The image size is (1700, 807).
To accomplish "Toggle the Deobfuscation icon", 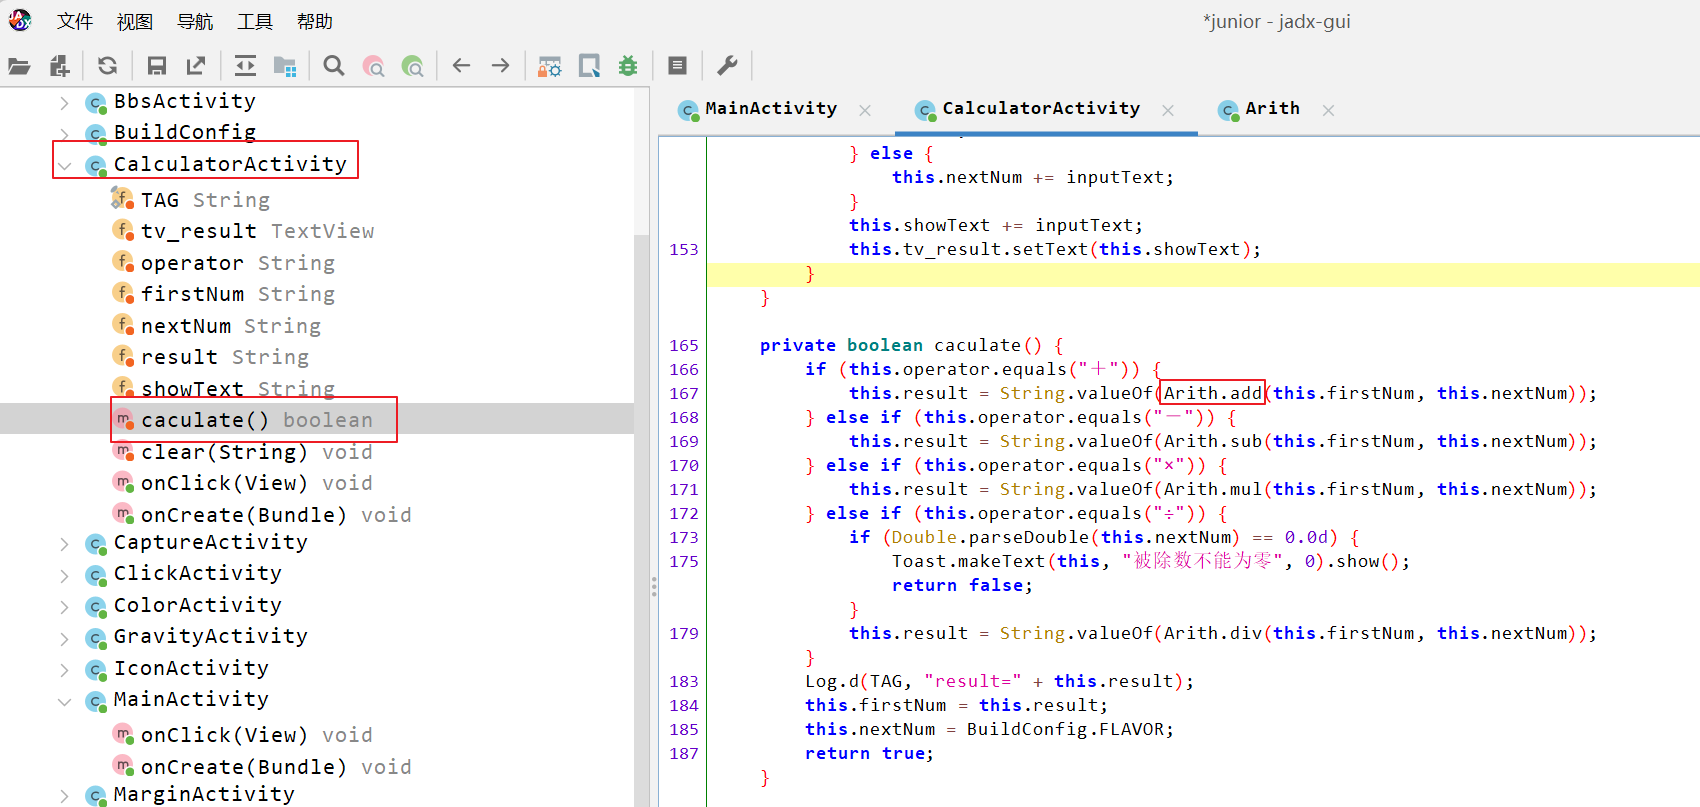I will coord(550,66).
